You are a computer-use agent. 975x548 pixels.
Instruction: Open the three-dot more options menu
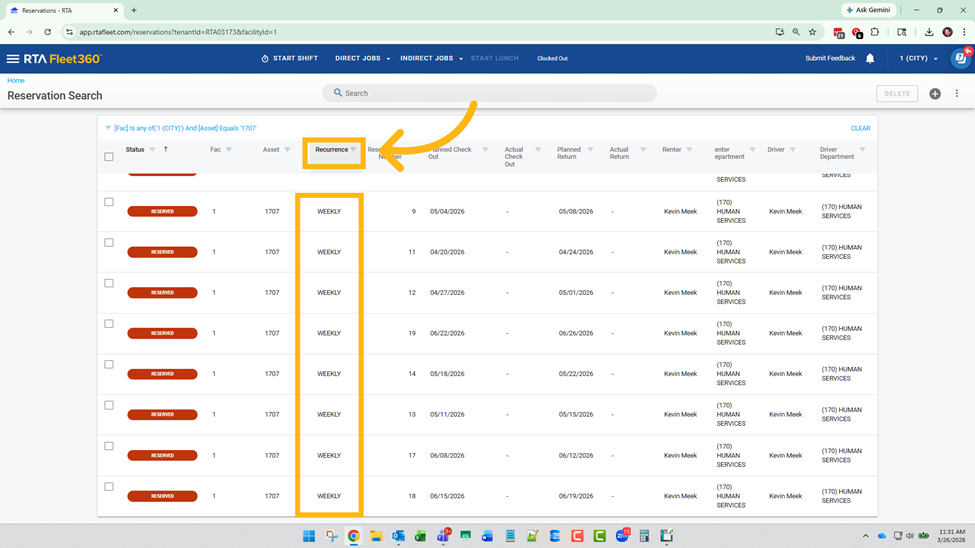point(957,94)
